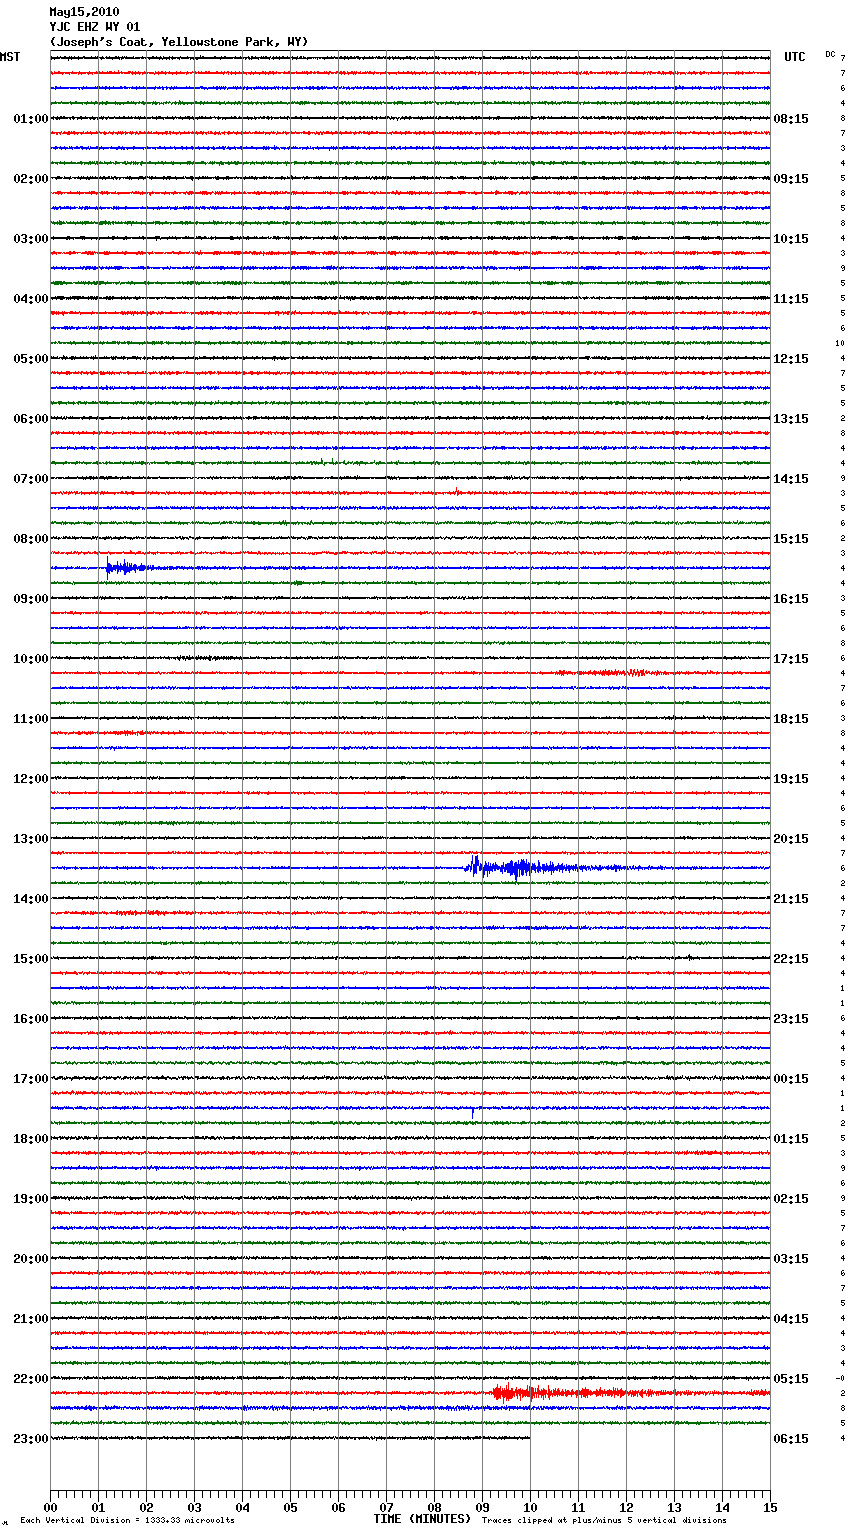Click the 'DC' column header

[830, 54]
